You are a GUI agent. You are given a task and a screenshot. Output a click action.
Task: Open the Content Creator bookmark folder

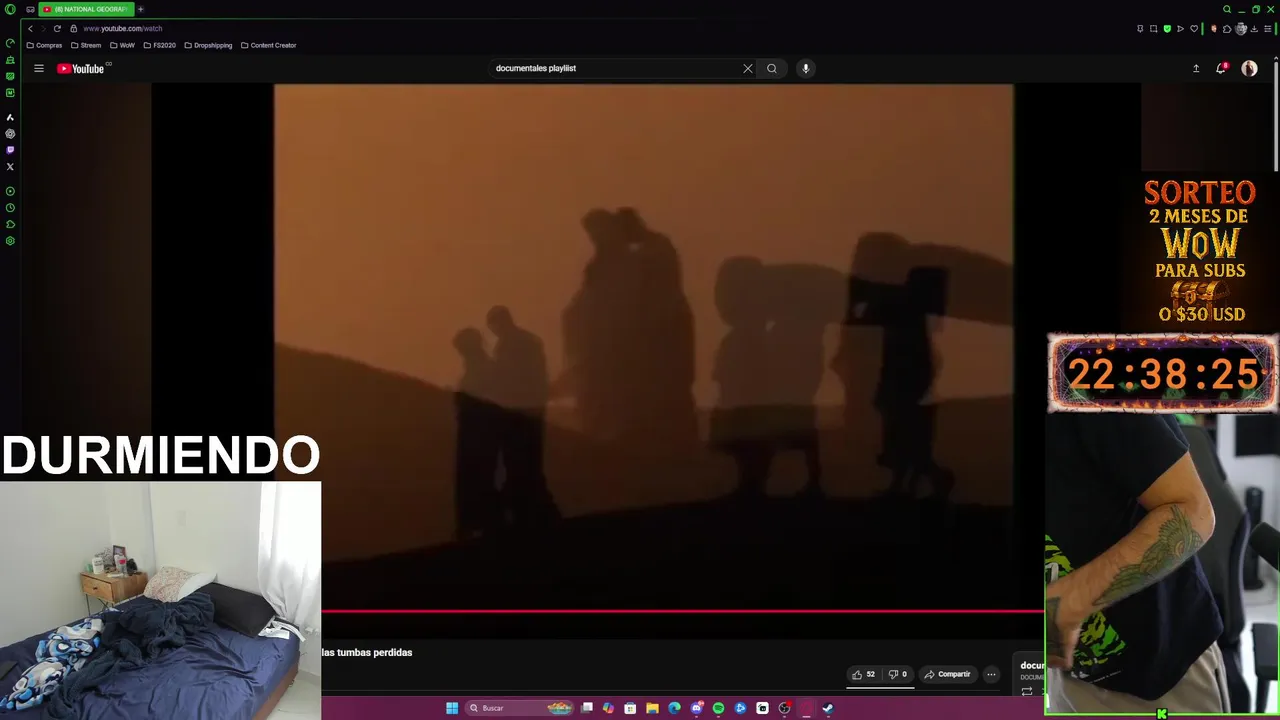[x=268, y=45]
